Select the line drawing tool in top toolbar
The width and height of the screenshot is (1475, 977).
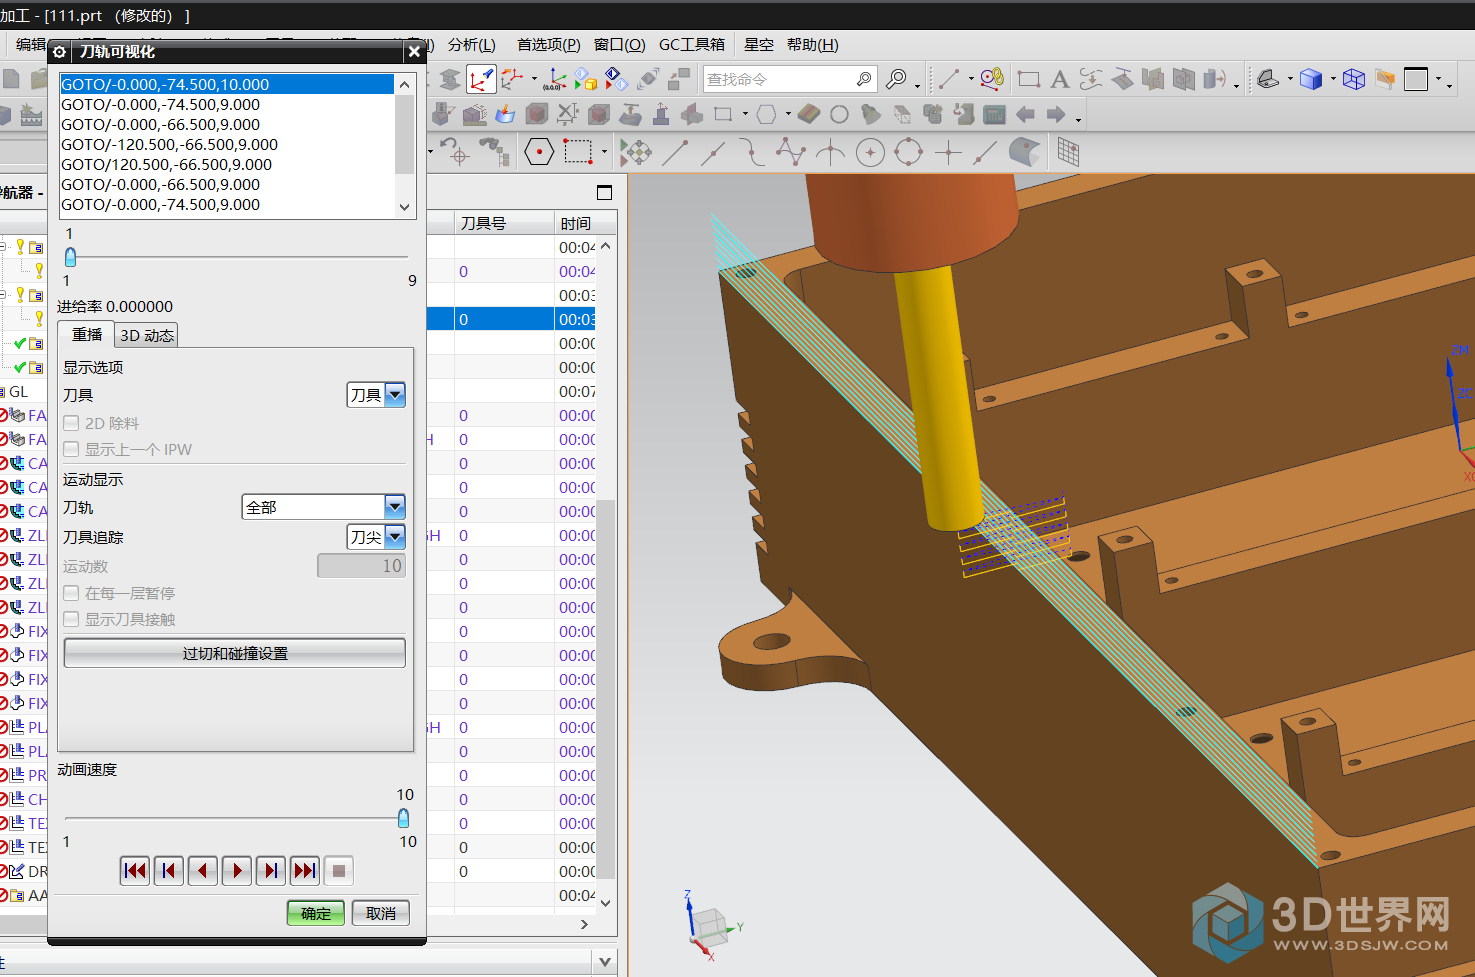(948, 79)
